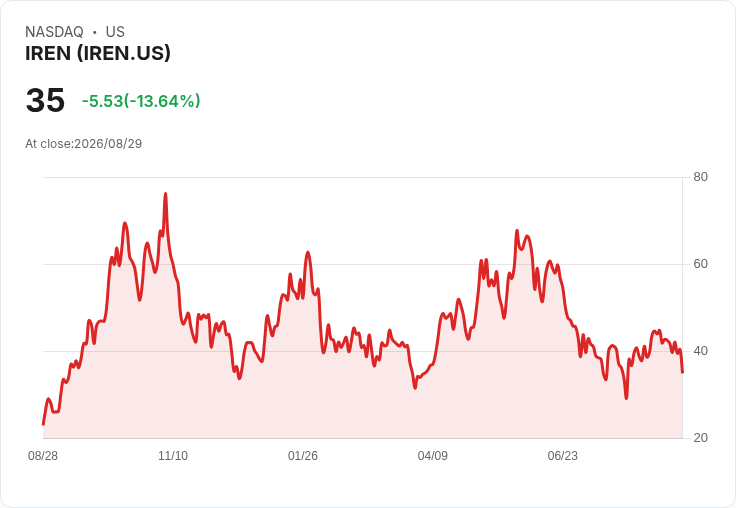Click the US market label
This screenshot has height=508, width=736.
(x=115, y=32)
